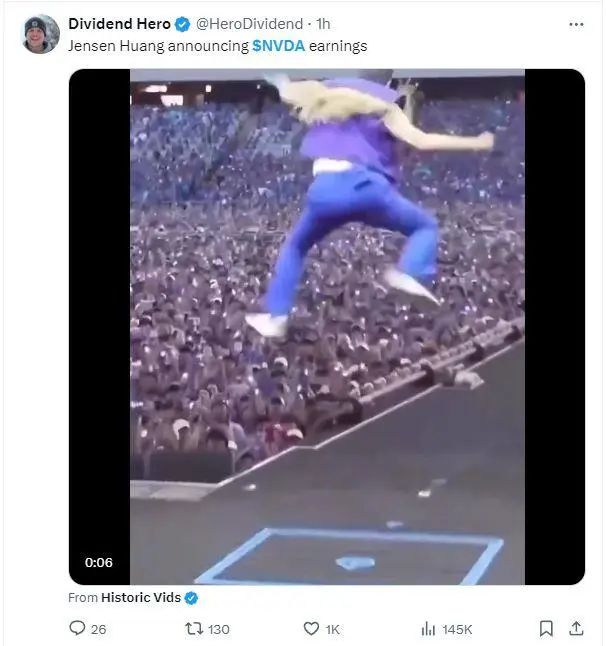Open Dividend Hero profile picture
606x646 pixels.
click(41, 34)
